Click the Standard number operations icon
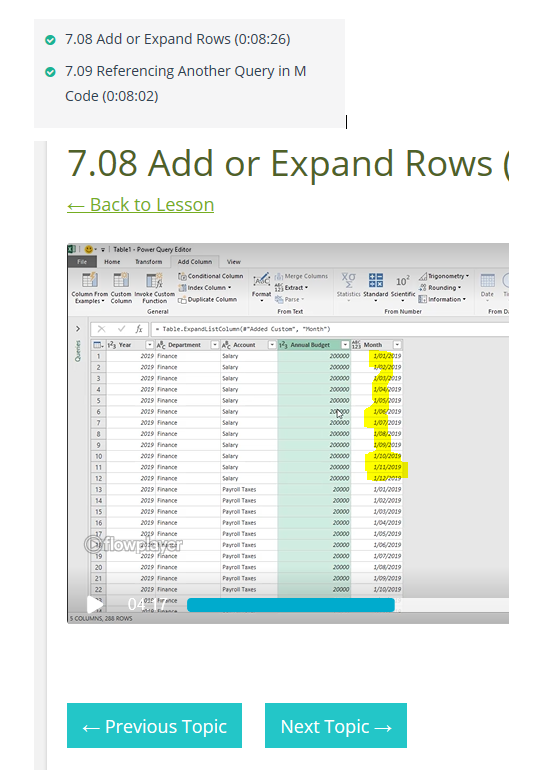Viewport: 555px width, 780px height. [375, 280]
